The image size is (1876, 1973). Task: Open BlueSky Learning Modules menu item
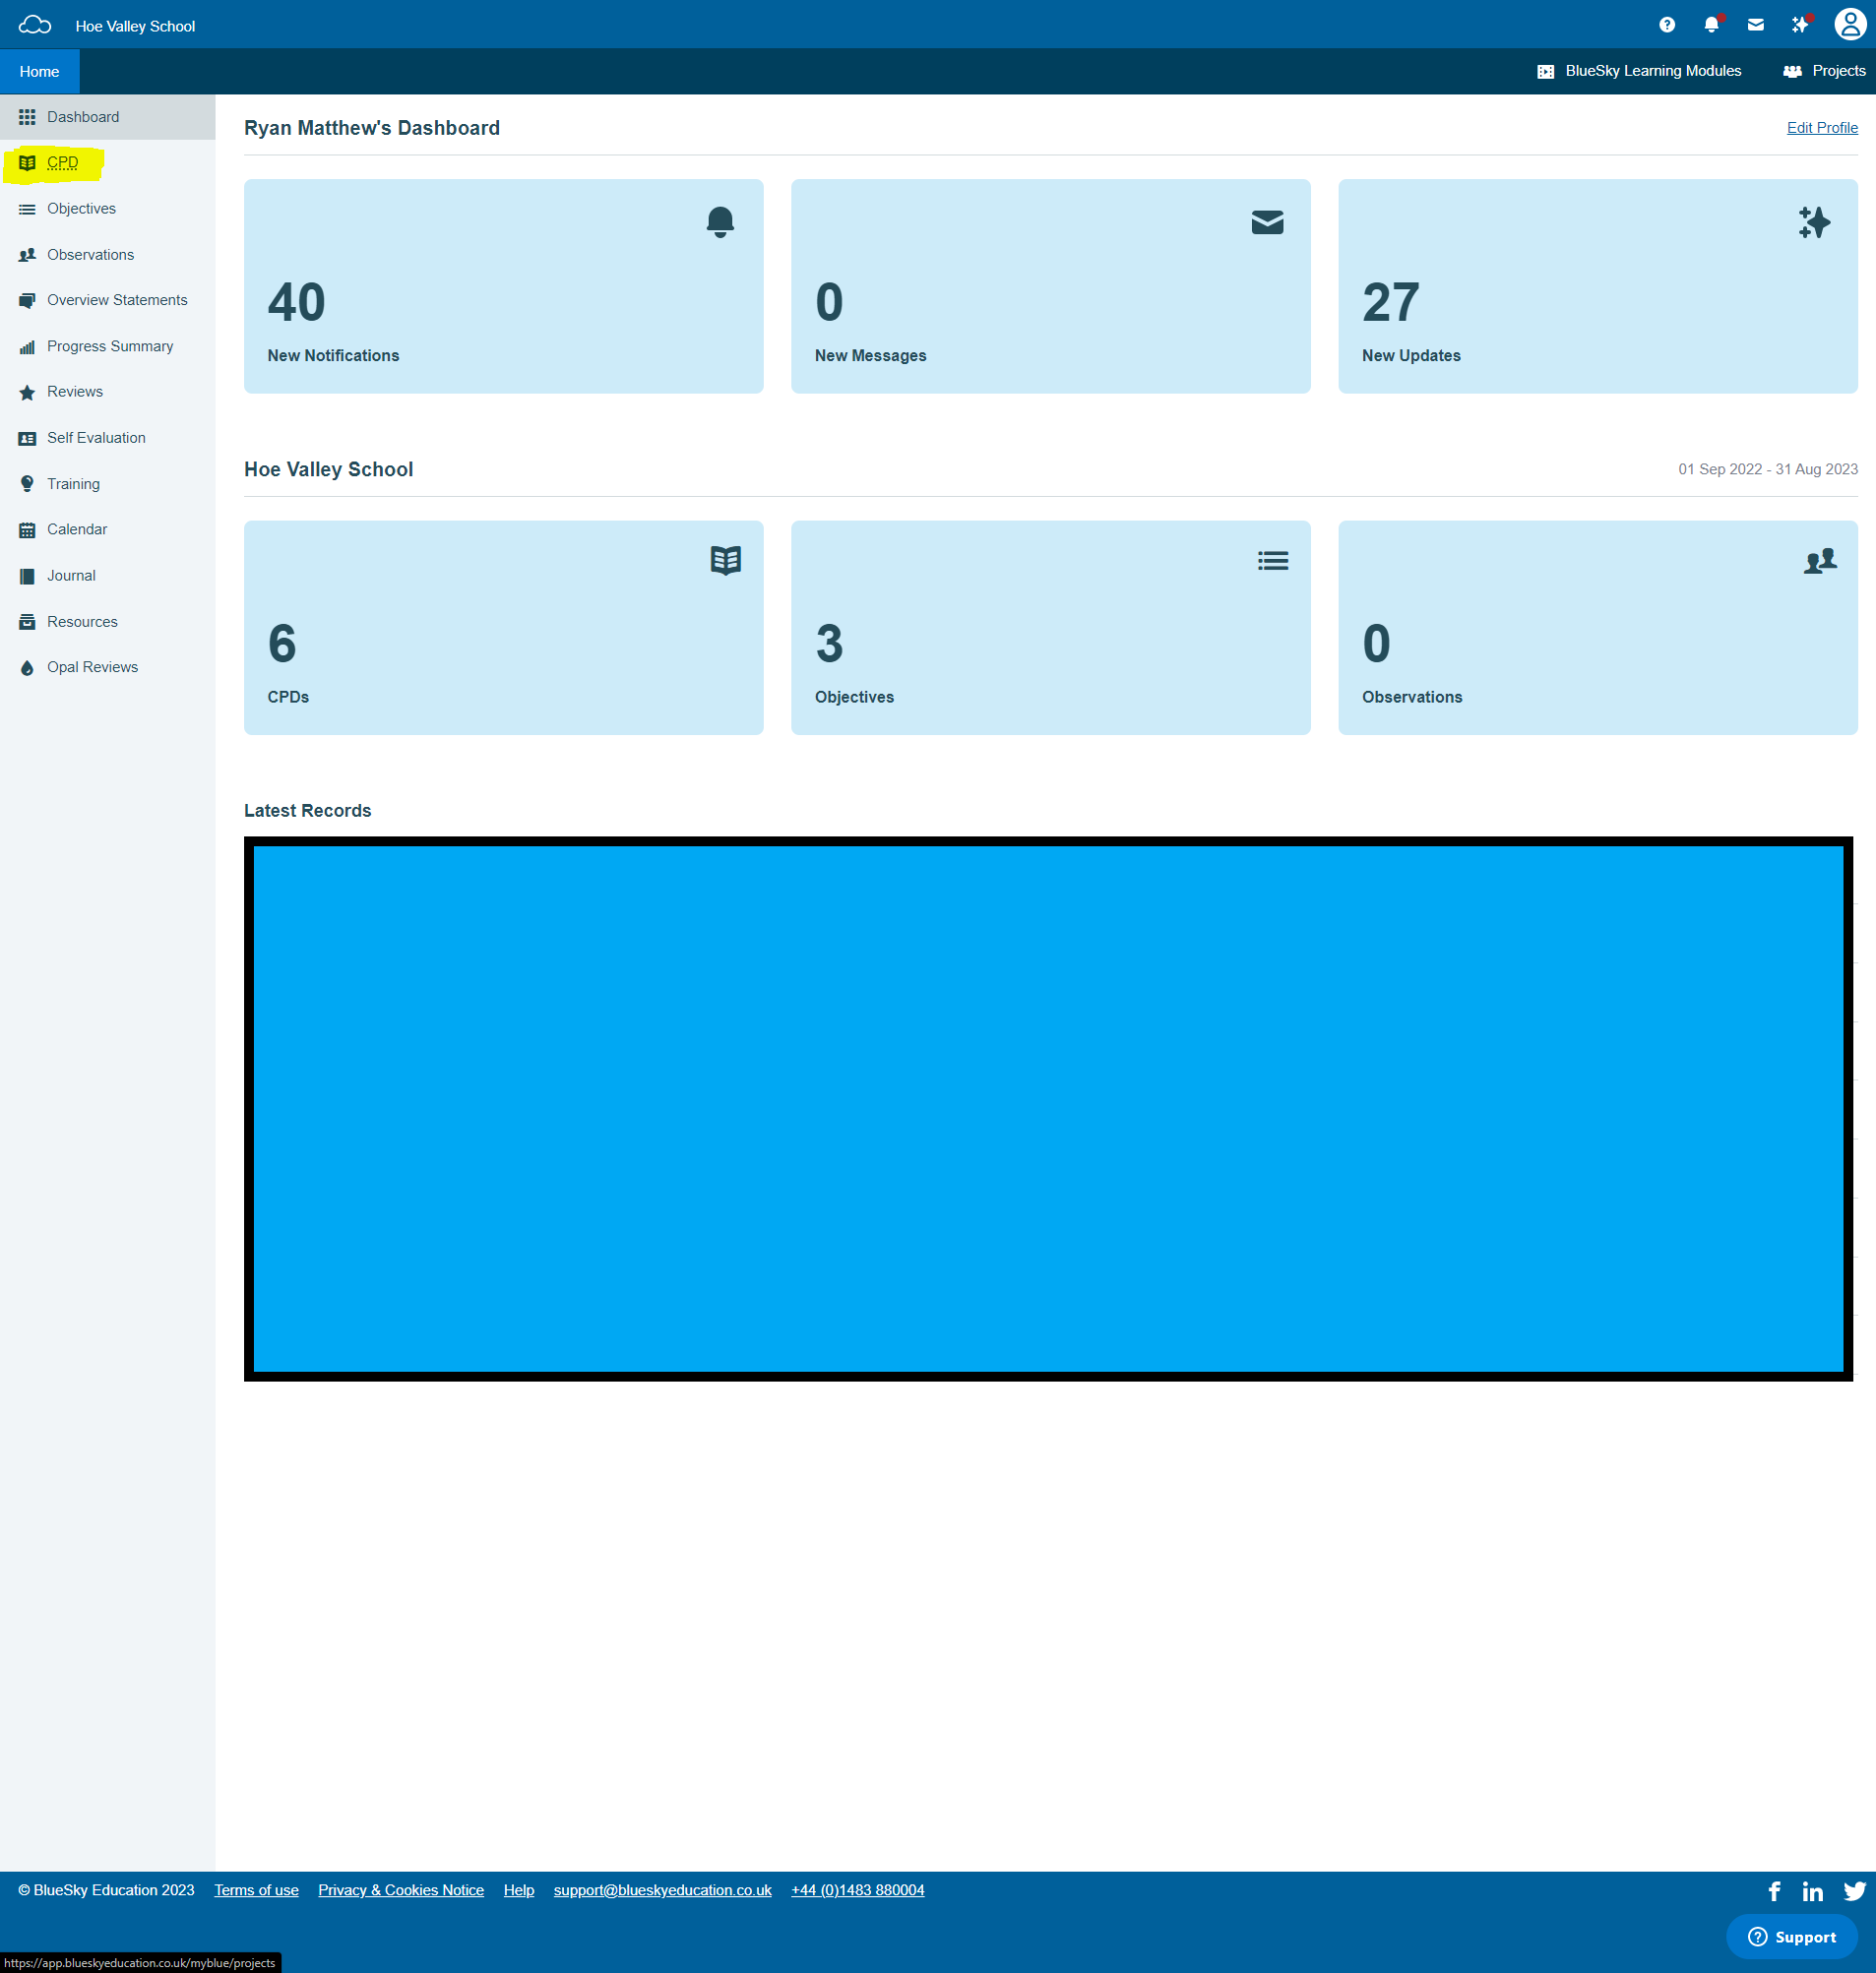click(1640, 71)
